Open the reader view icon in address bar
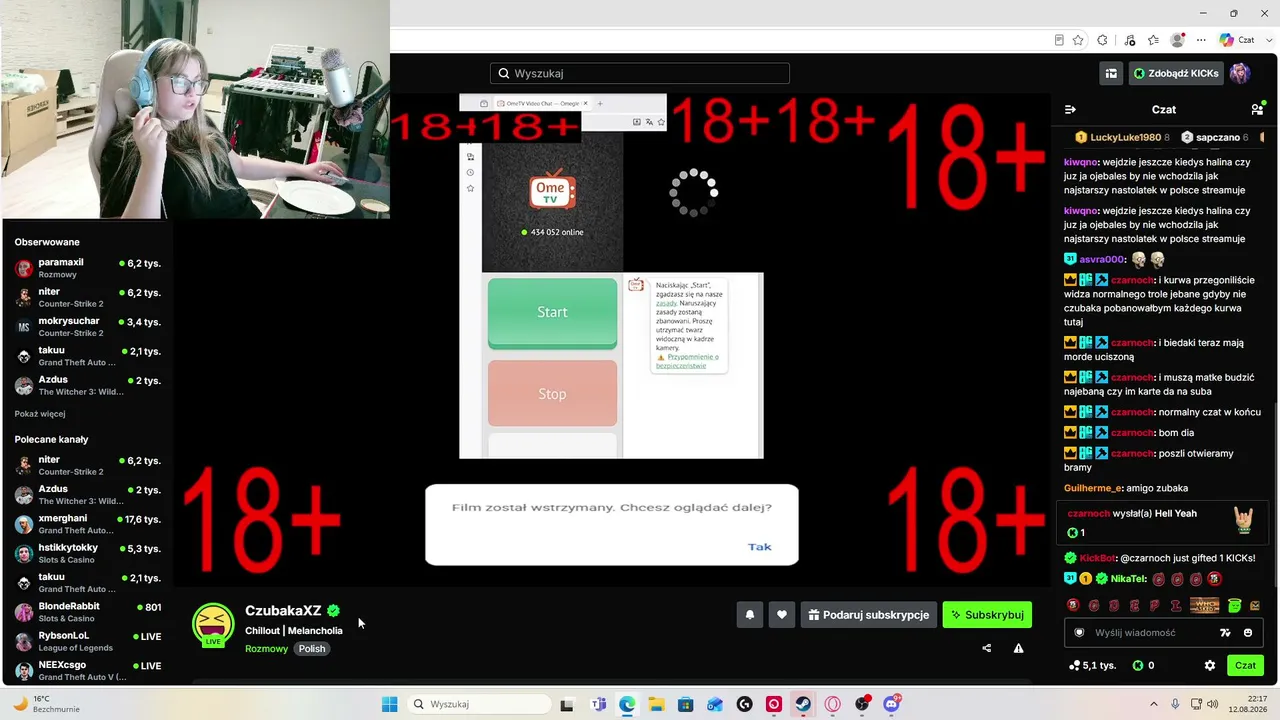Viewport: 1280px width, 720px height. click(x=1059, y=40)
